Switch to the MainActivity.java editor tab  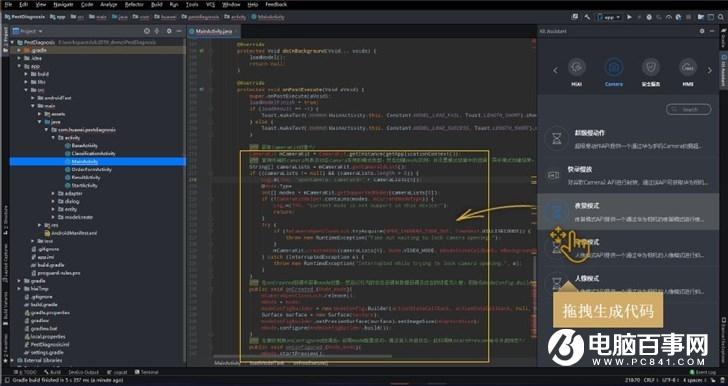tap(214, 31)
